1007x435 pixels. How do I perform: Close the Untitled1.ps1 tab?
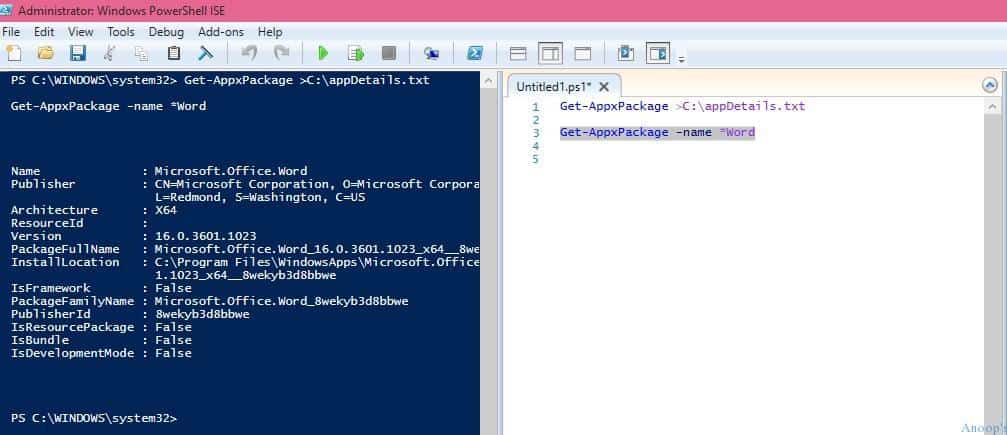pyautogui.click(x=604, y=87)
